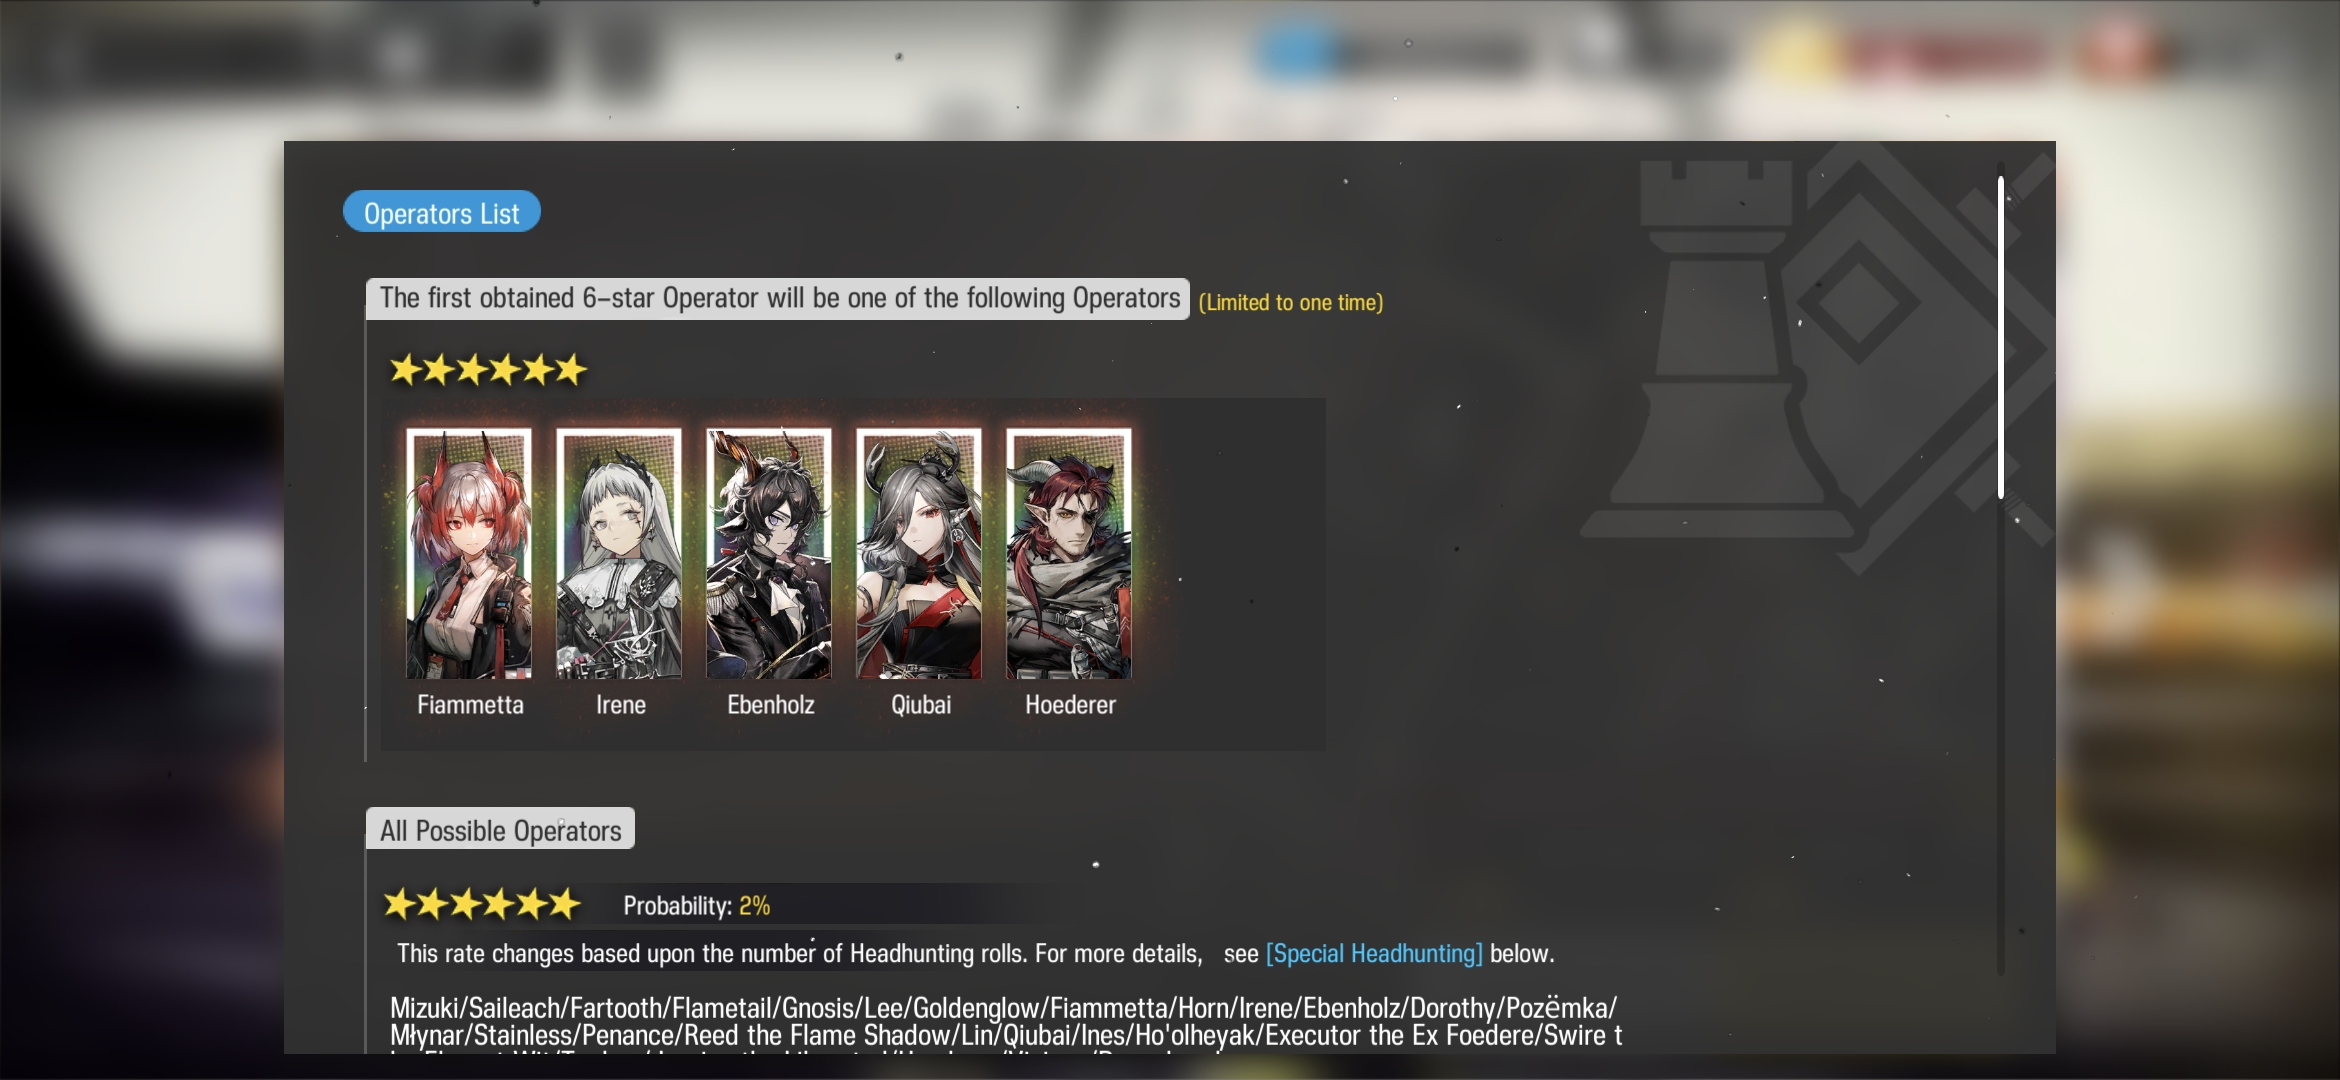Select Hoederer's operator portrait
The image size is (2340, 1080).
(x=1069, y=554)
